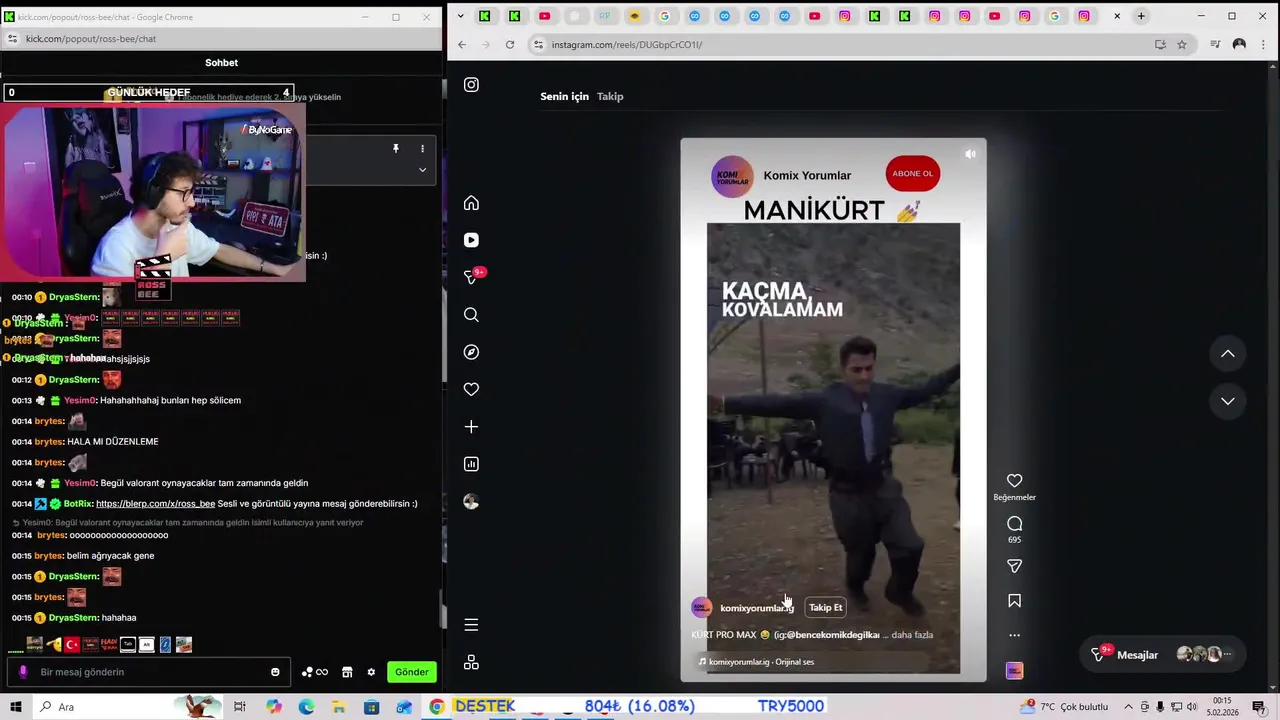Viewport: 1280px width, 720px height.
Task: Select the Turkish flag emote
Action: coord(72,645)
